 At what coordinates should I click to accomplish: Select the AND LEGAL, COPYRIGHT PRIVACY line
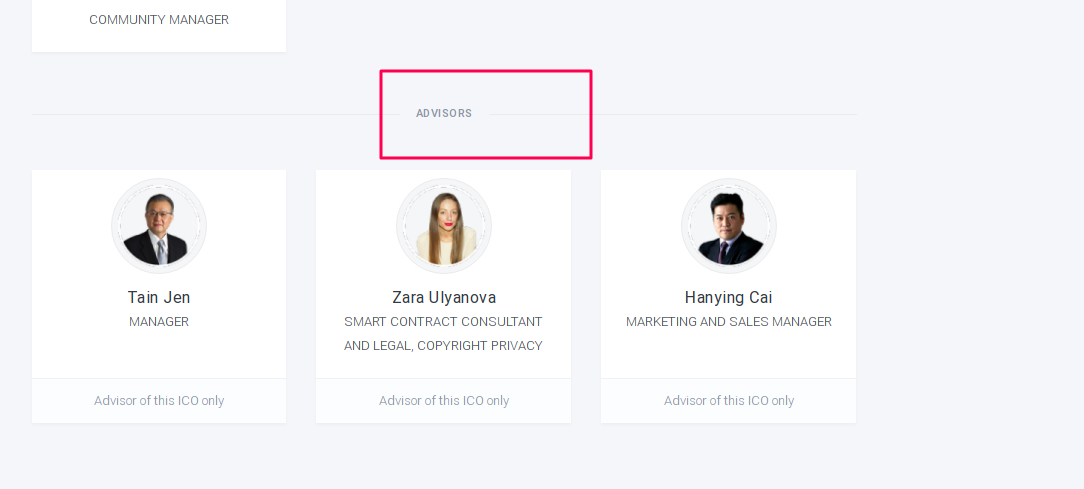pyautogui.click(x=443, y=346)
